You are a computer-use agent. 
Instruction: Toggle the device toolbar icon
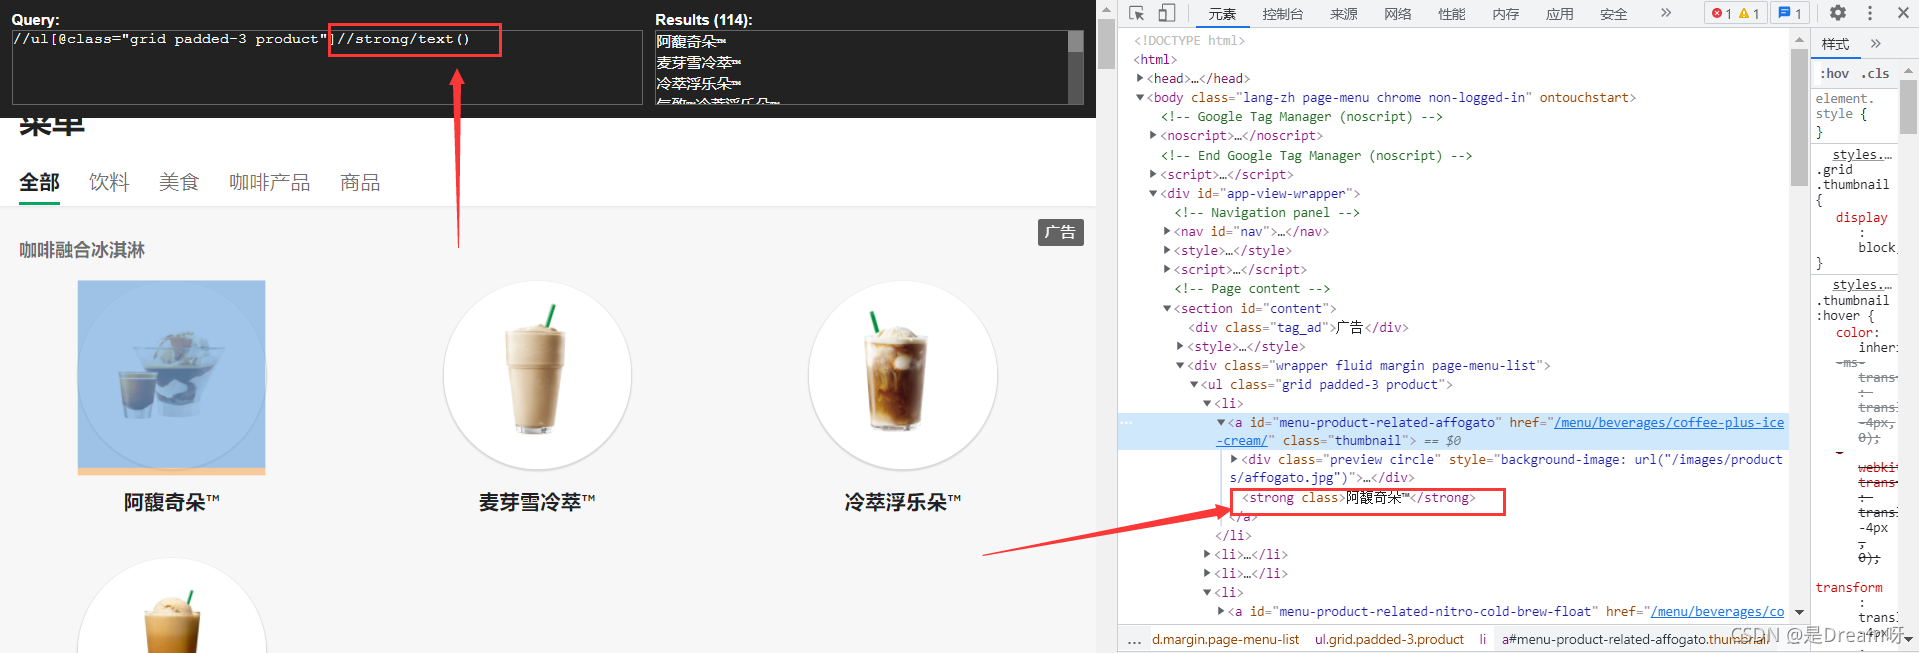coord(1166,13)
